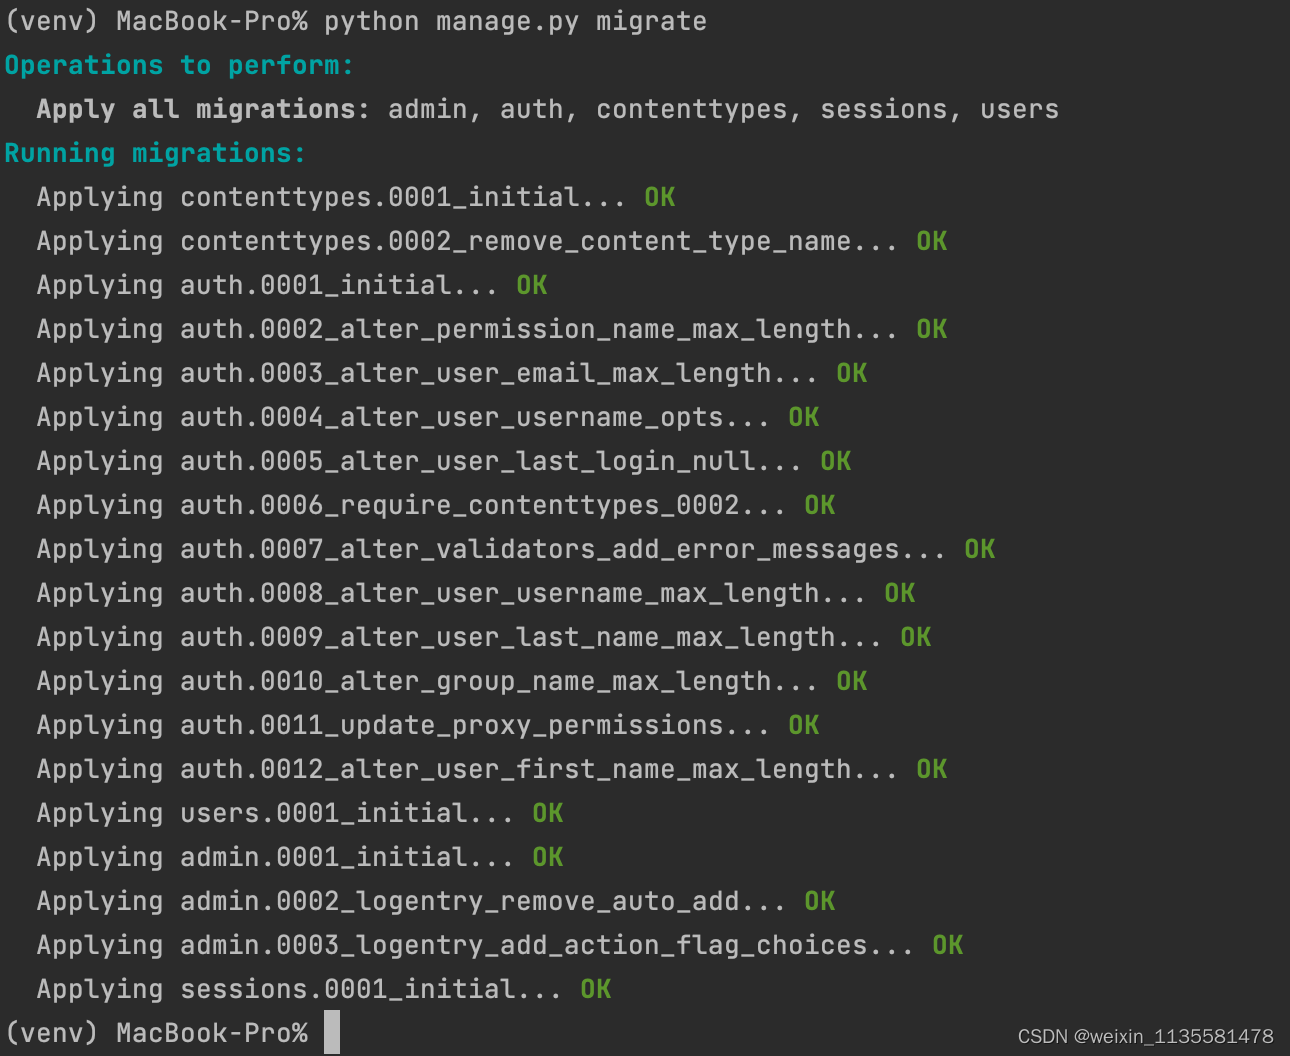Click the 'Operations to perform:' heading
The height and width of the screenshot is (1056, 1290).
(x=179, y=65)
